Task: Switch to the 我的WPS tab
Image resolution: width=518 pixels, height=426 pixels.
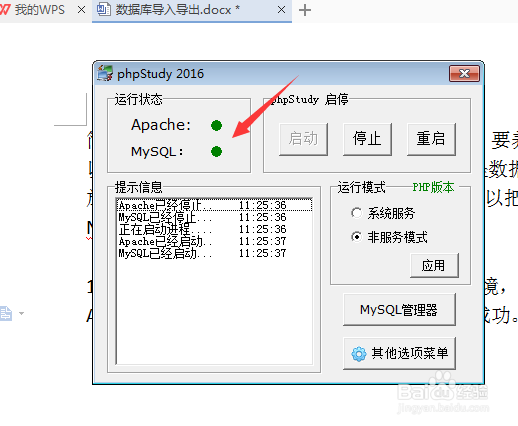Action: pos(39,10)
